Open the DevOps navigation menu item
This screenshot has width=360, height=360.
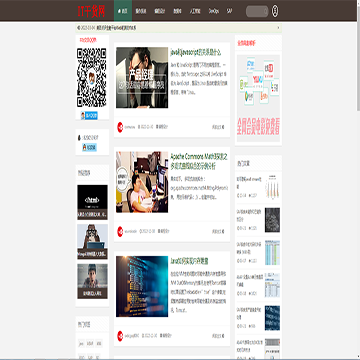214,11
